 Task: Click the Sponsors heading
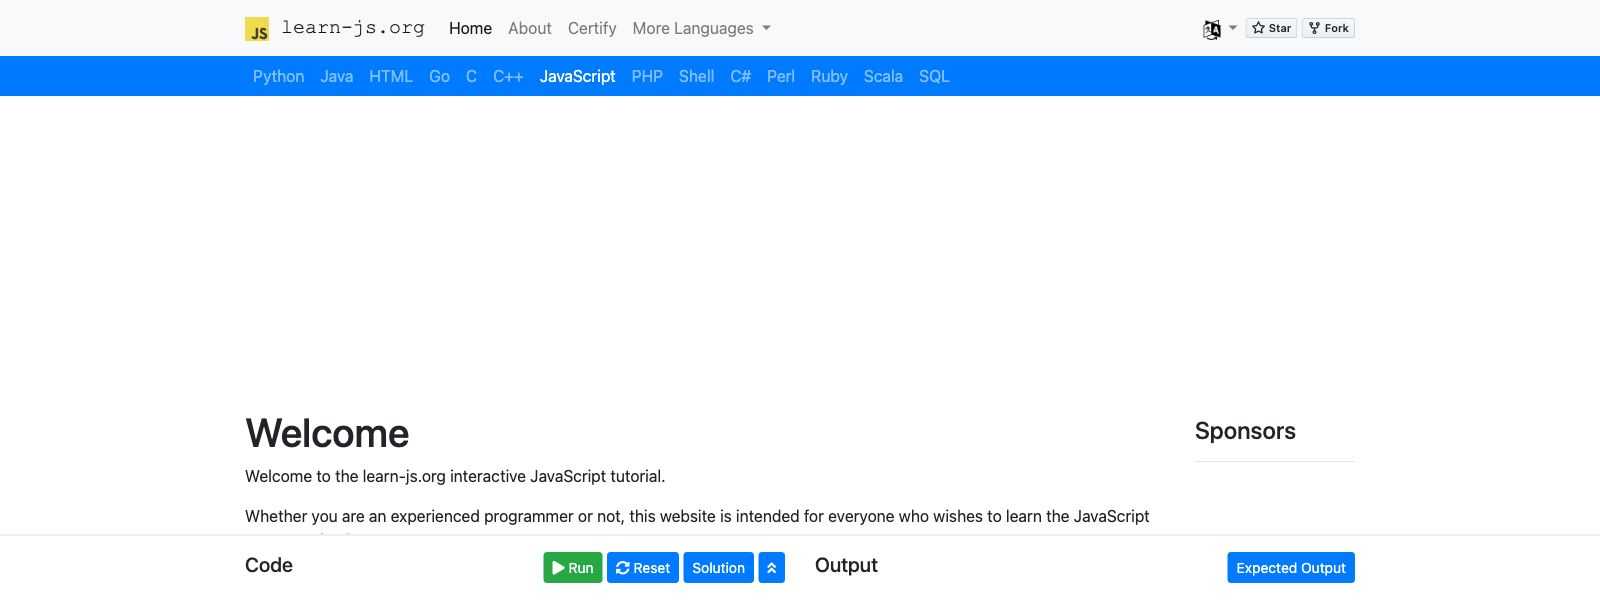point(1245,431)
